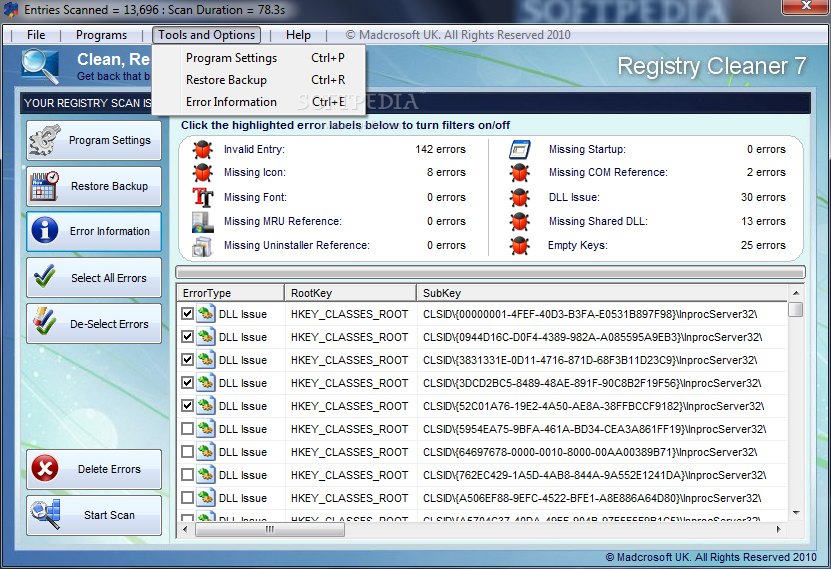Toggle the Empty Keys filter label
This screenshot has width=831, height=569.
[578, 246]
